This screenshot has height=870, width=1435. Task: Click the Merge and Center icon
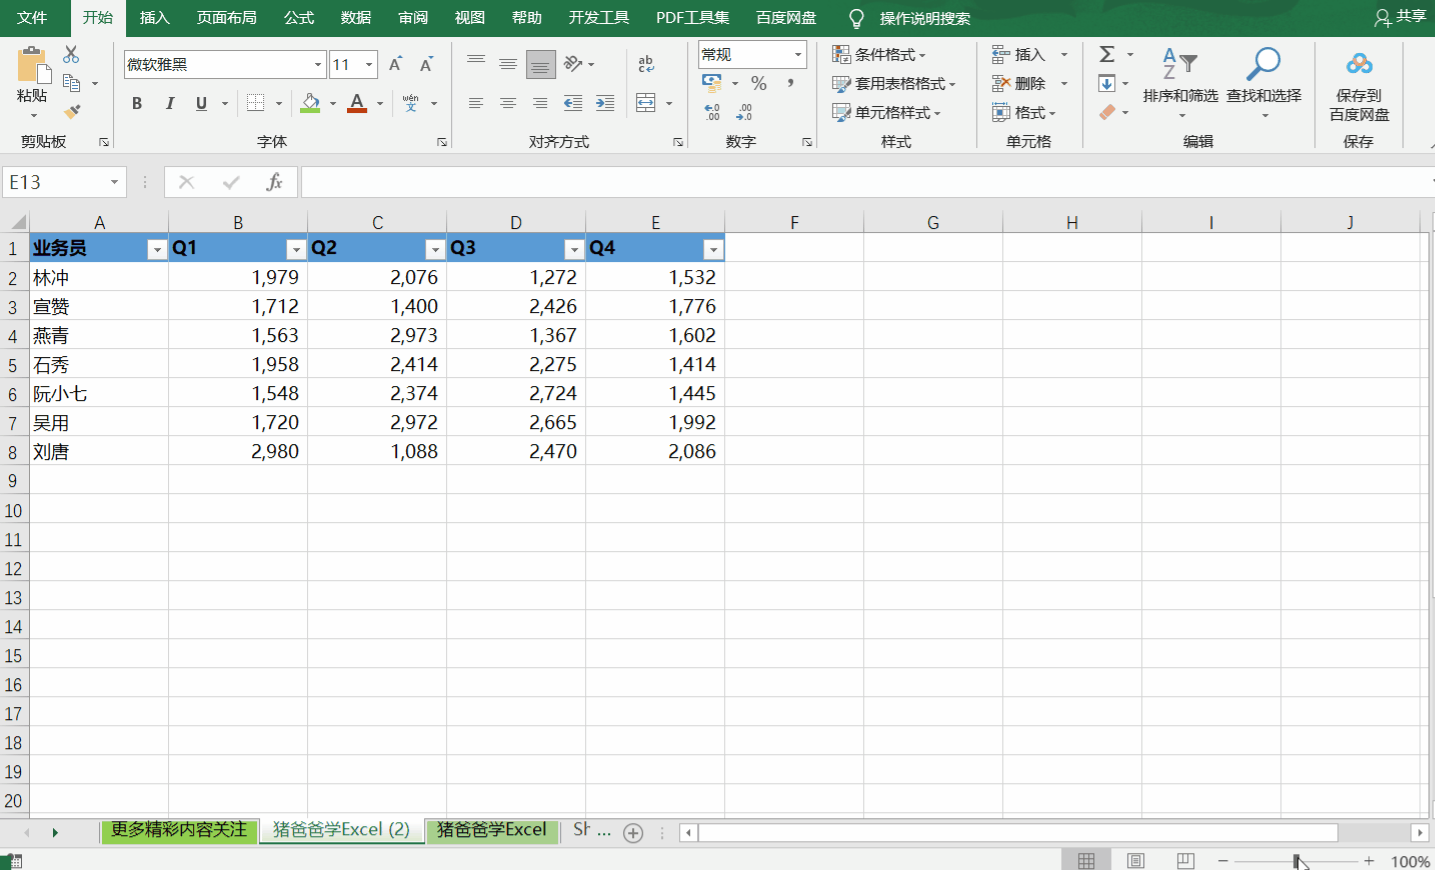646,103
